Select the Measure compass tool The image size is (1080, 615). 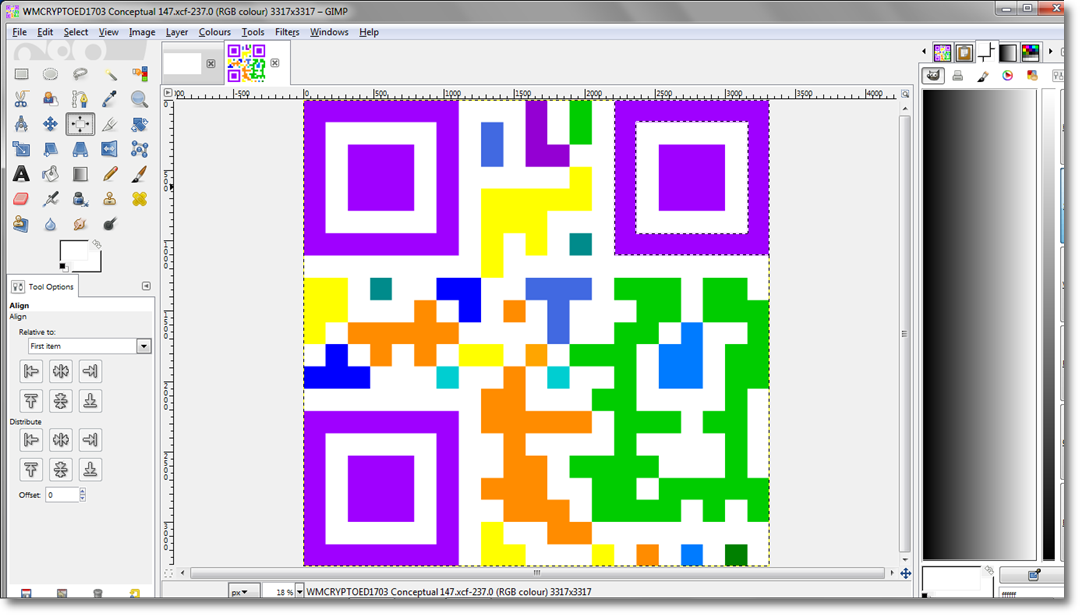tap(21, 124)
